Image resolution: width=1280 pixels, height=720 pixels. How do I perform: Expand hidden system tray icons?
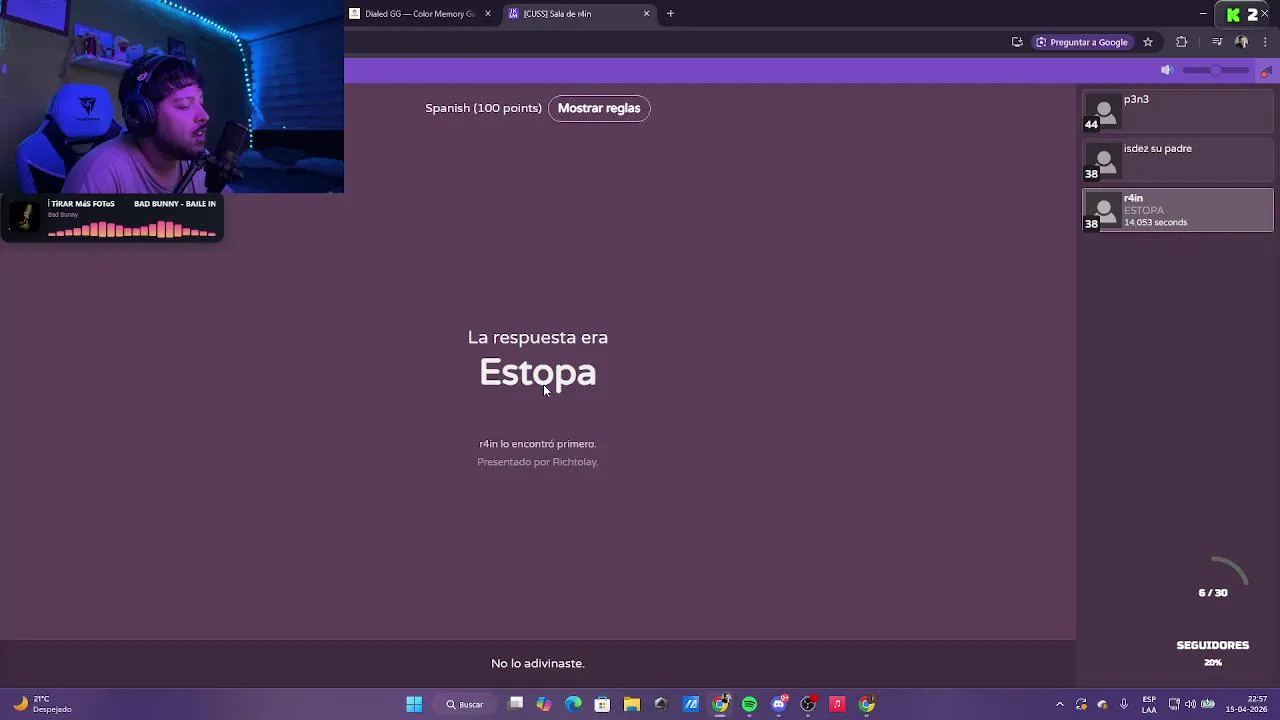click(1060, 704)
